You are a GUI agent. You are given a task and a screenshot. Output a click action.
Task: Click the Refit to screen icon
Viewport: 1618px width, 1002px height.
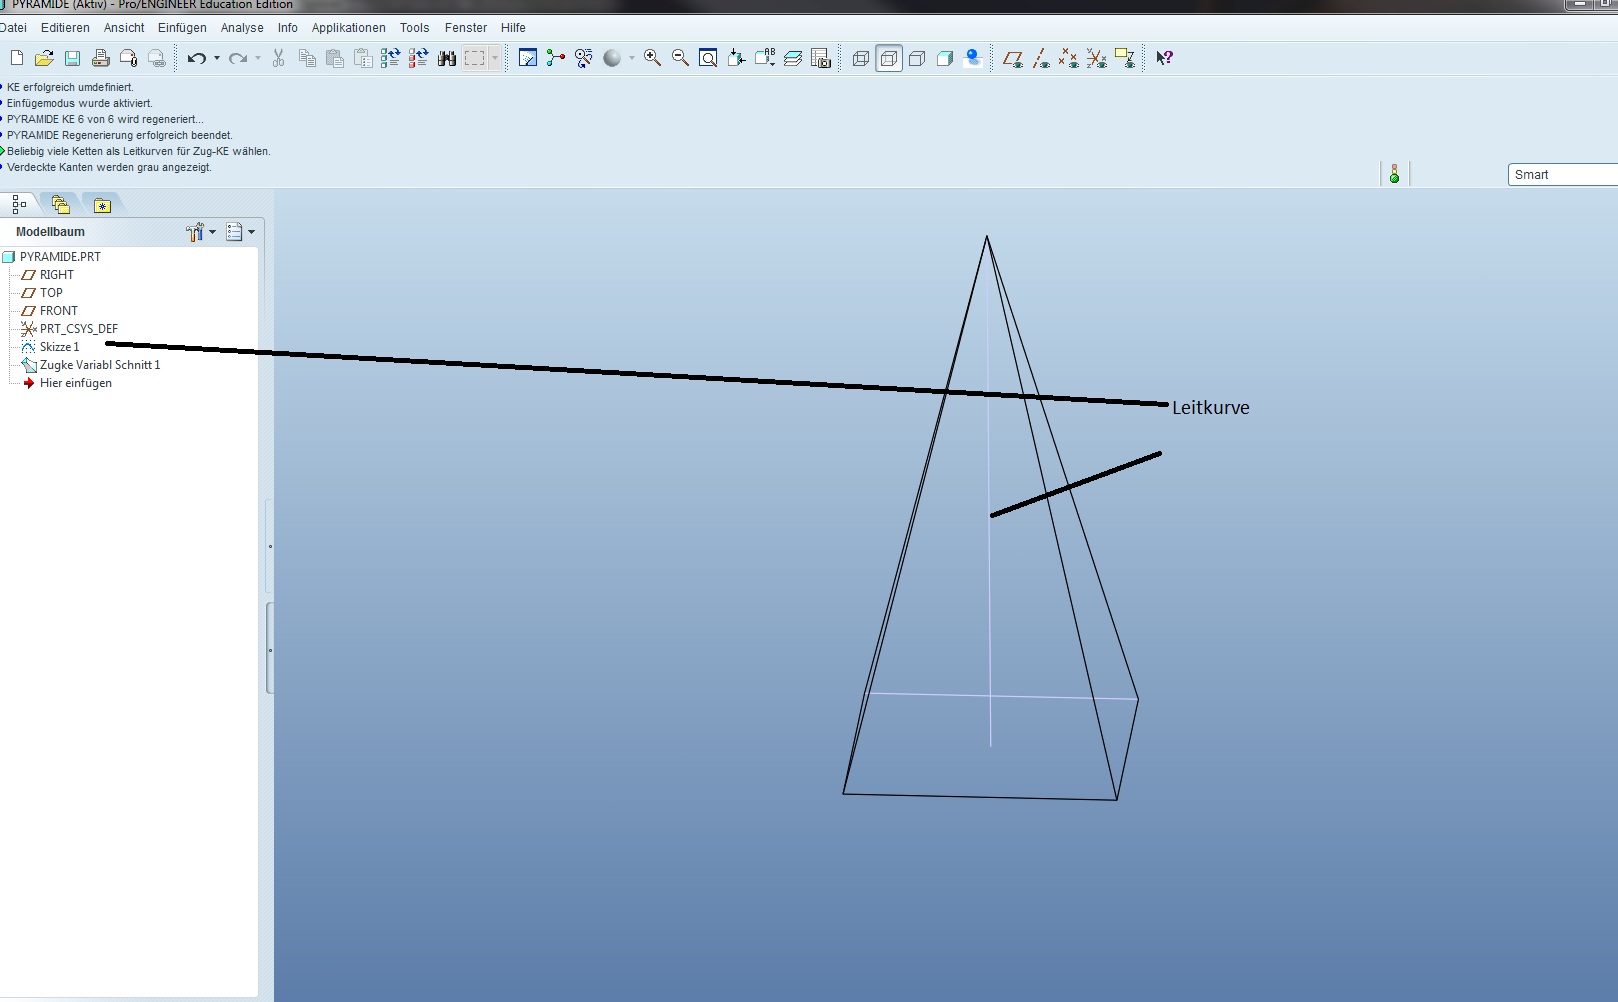coord(708,58)
